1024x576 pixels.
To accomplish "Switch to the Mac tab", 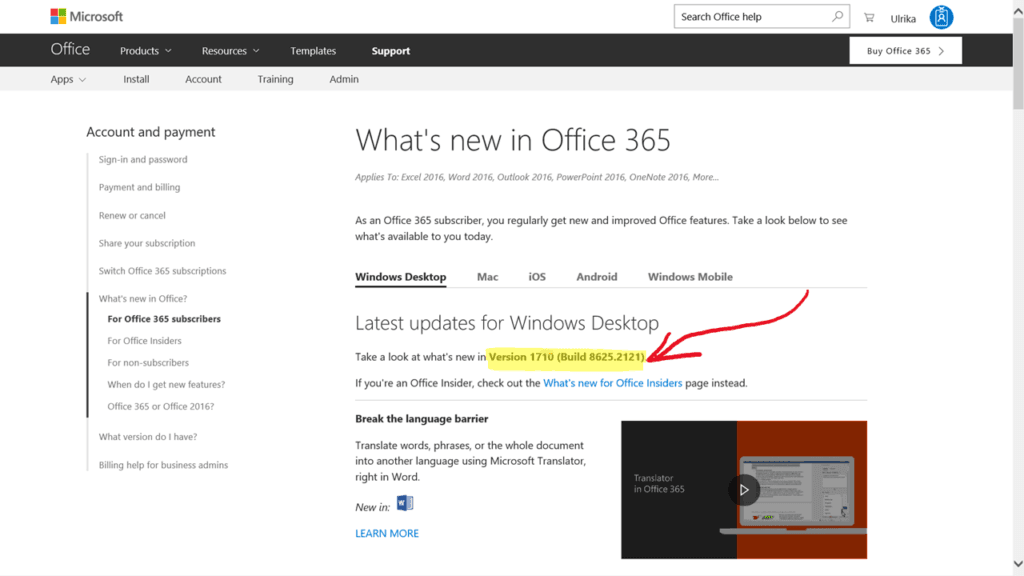I will [x=487, y=277].
